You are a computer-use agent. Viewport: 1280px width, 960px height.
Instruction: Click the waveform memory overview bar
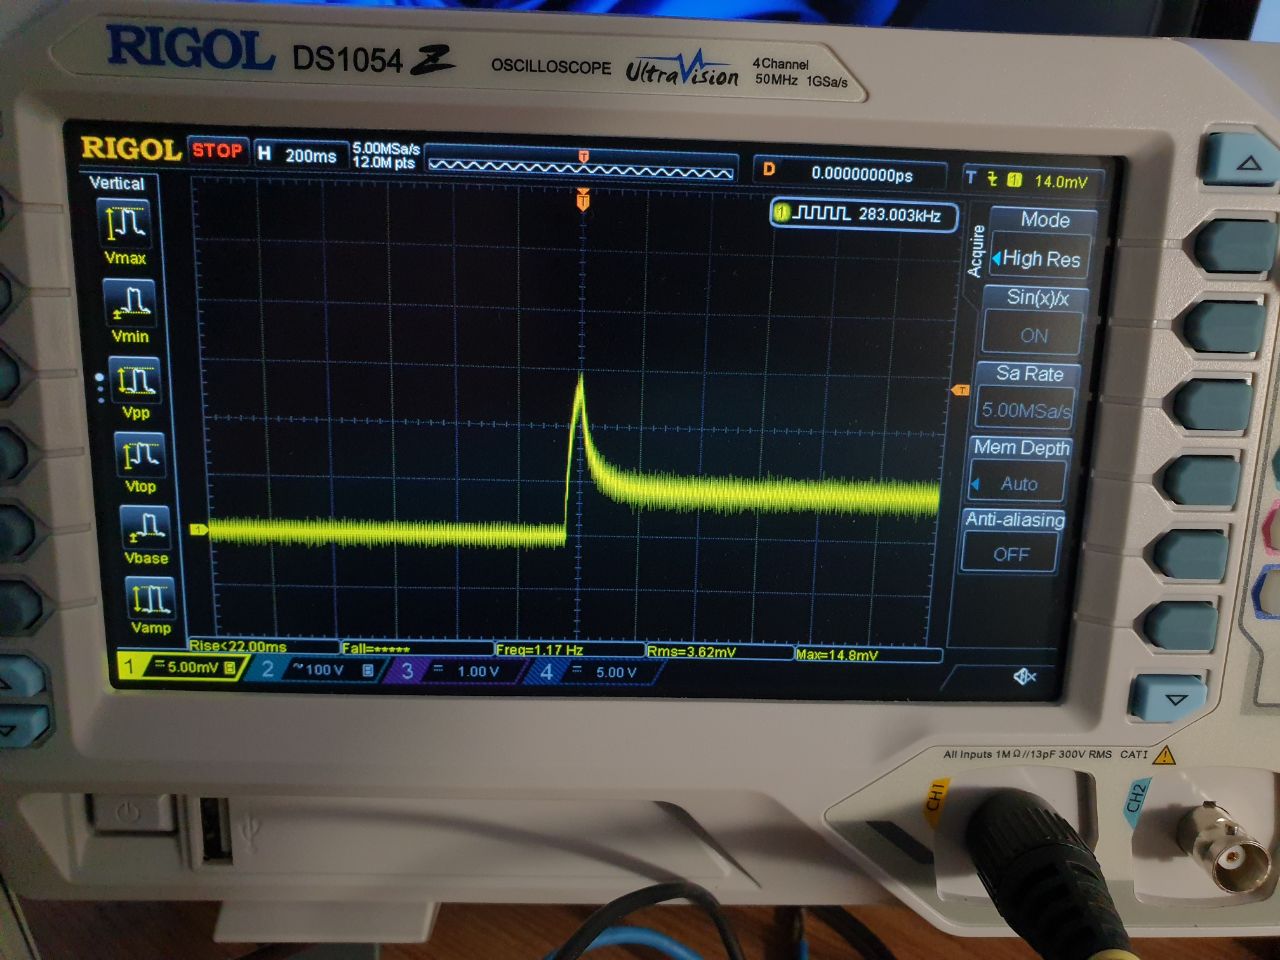click(581, 166)
